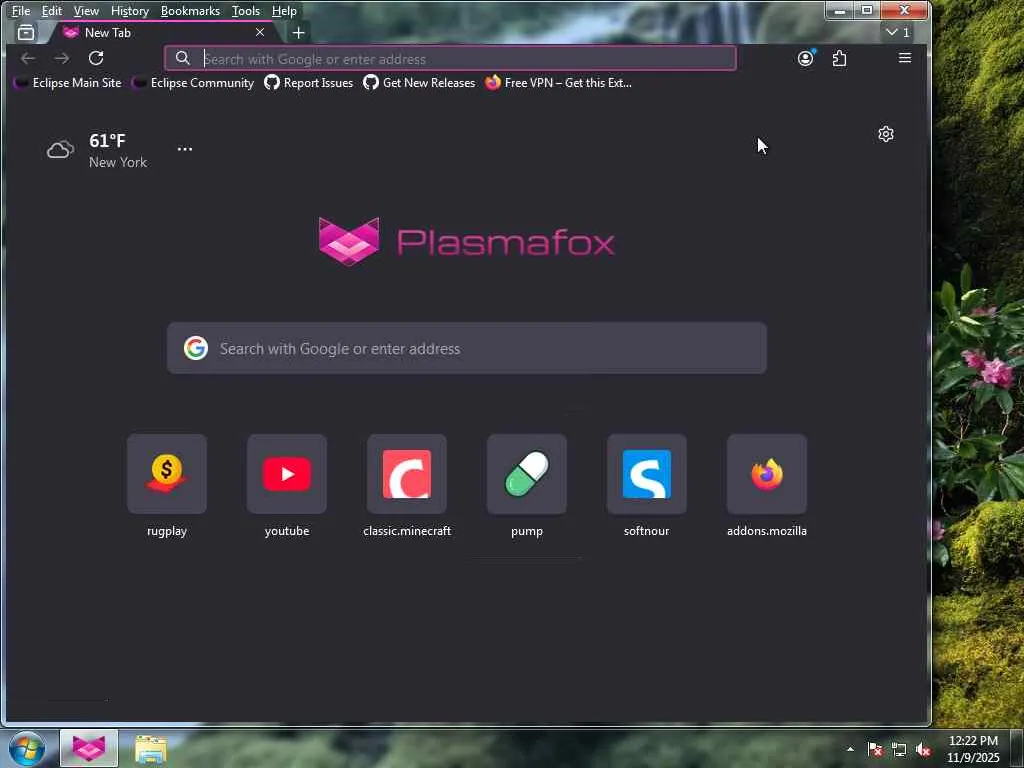The width and height of the screenshot is (1024, 768).
Task: Reload the current page
Action: pyautogui.click(x=96, y=58)
